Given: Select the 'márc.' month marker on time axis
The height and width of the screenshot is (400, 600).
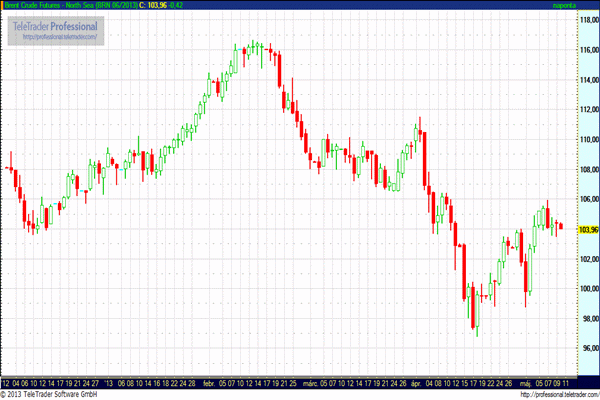Looking at the screenshot, I should click(309, 382).
